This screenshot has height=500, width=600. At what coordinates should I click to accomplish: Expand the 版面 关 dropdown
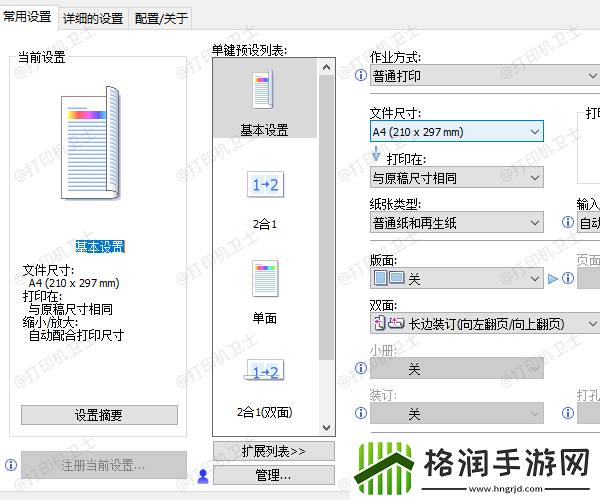(457, 278)
